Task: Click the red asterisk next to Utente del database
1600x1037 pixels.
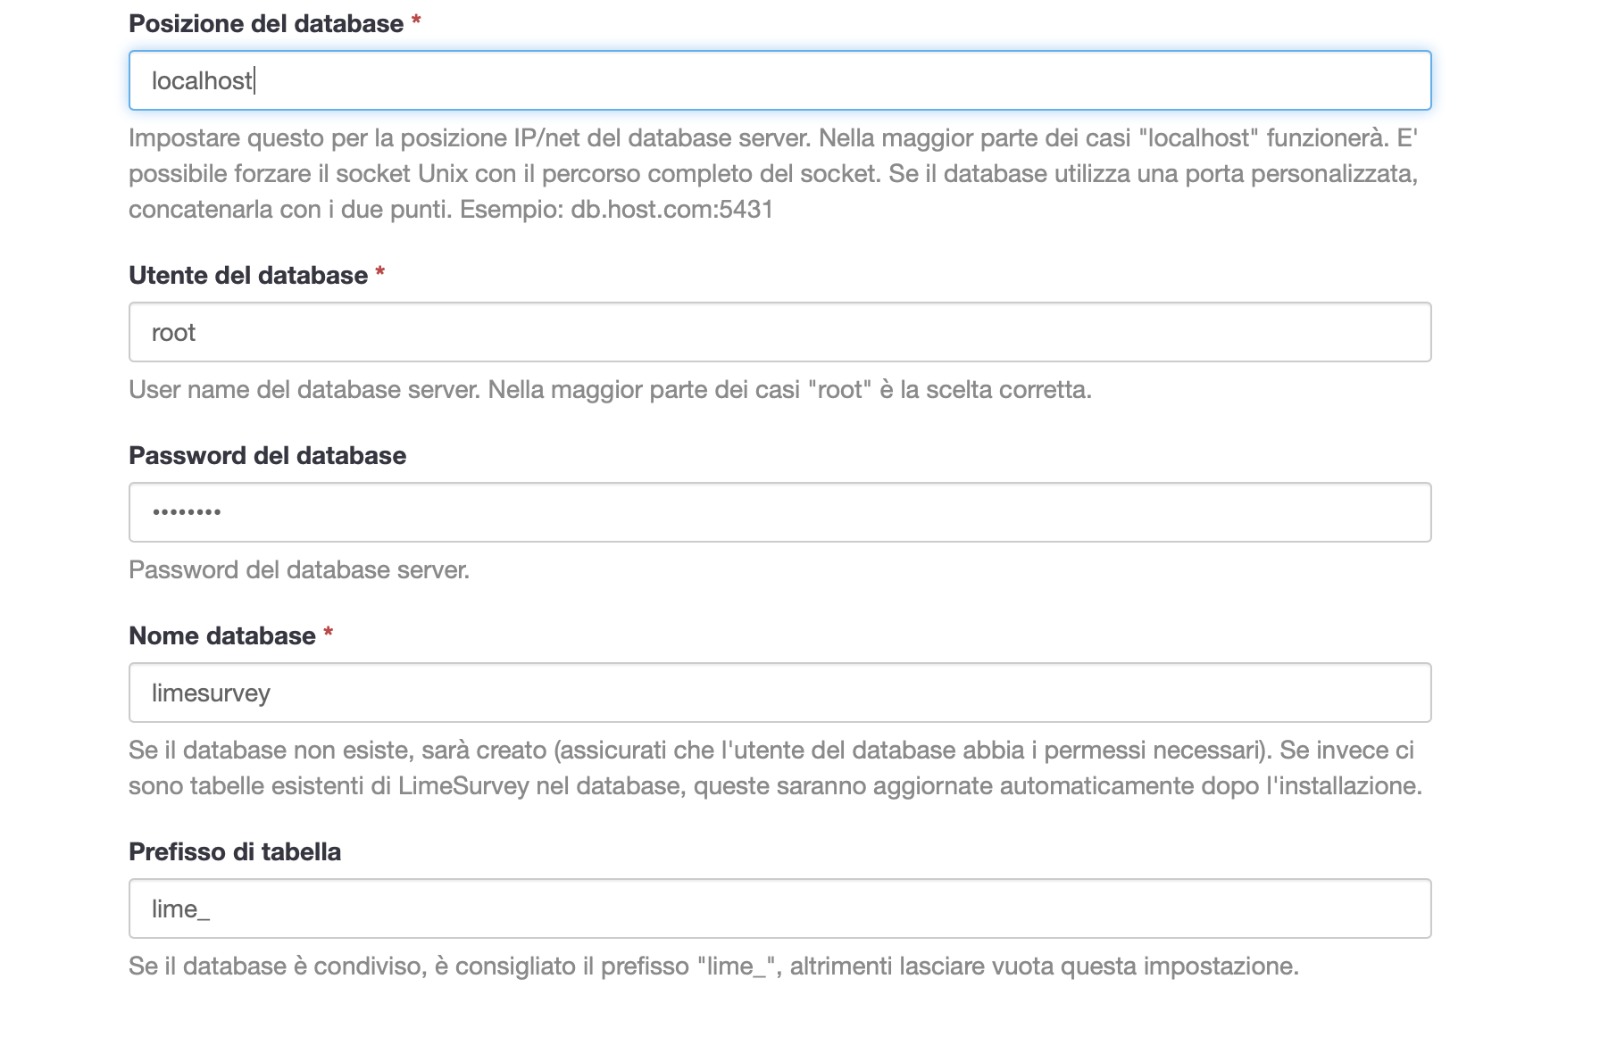Action: pyautogui.click(x=380, y=274)
